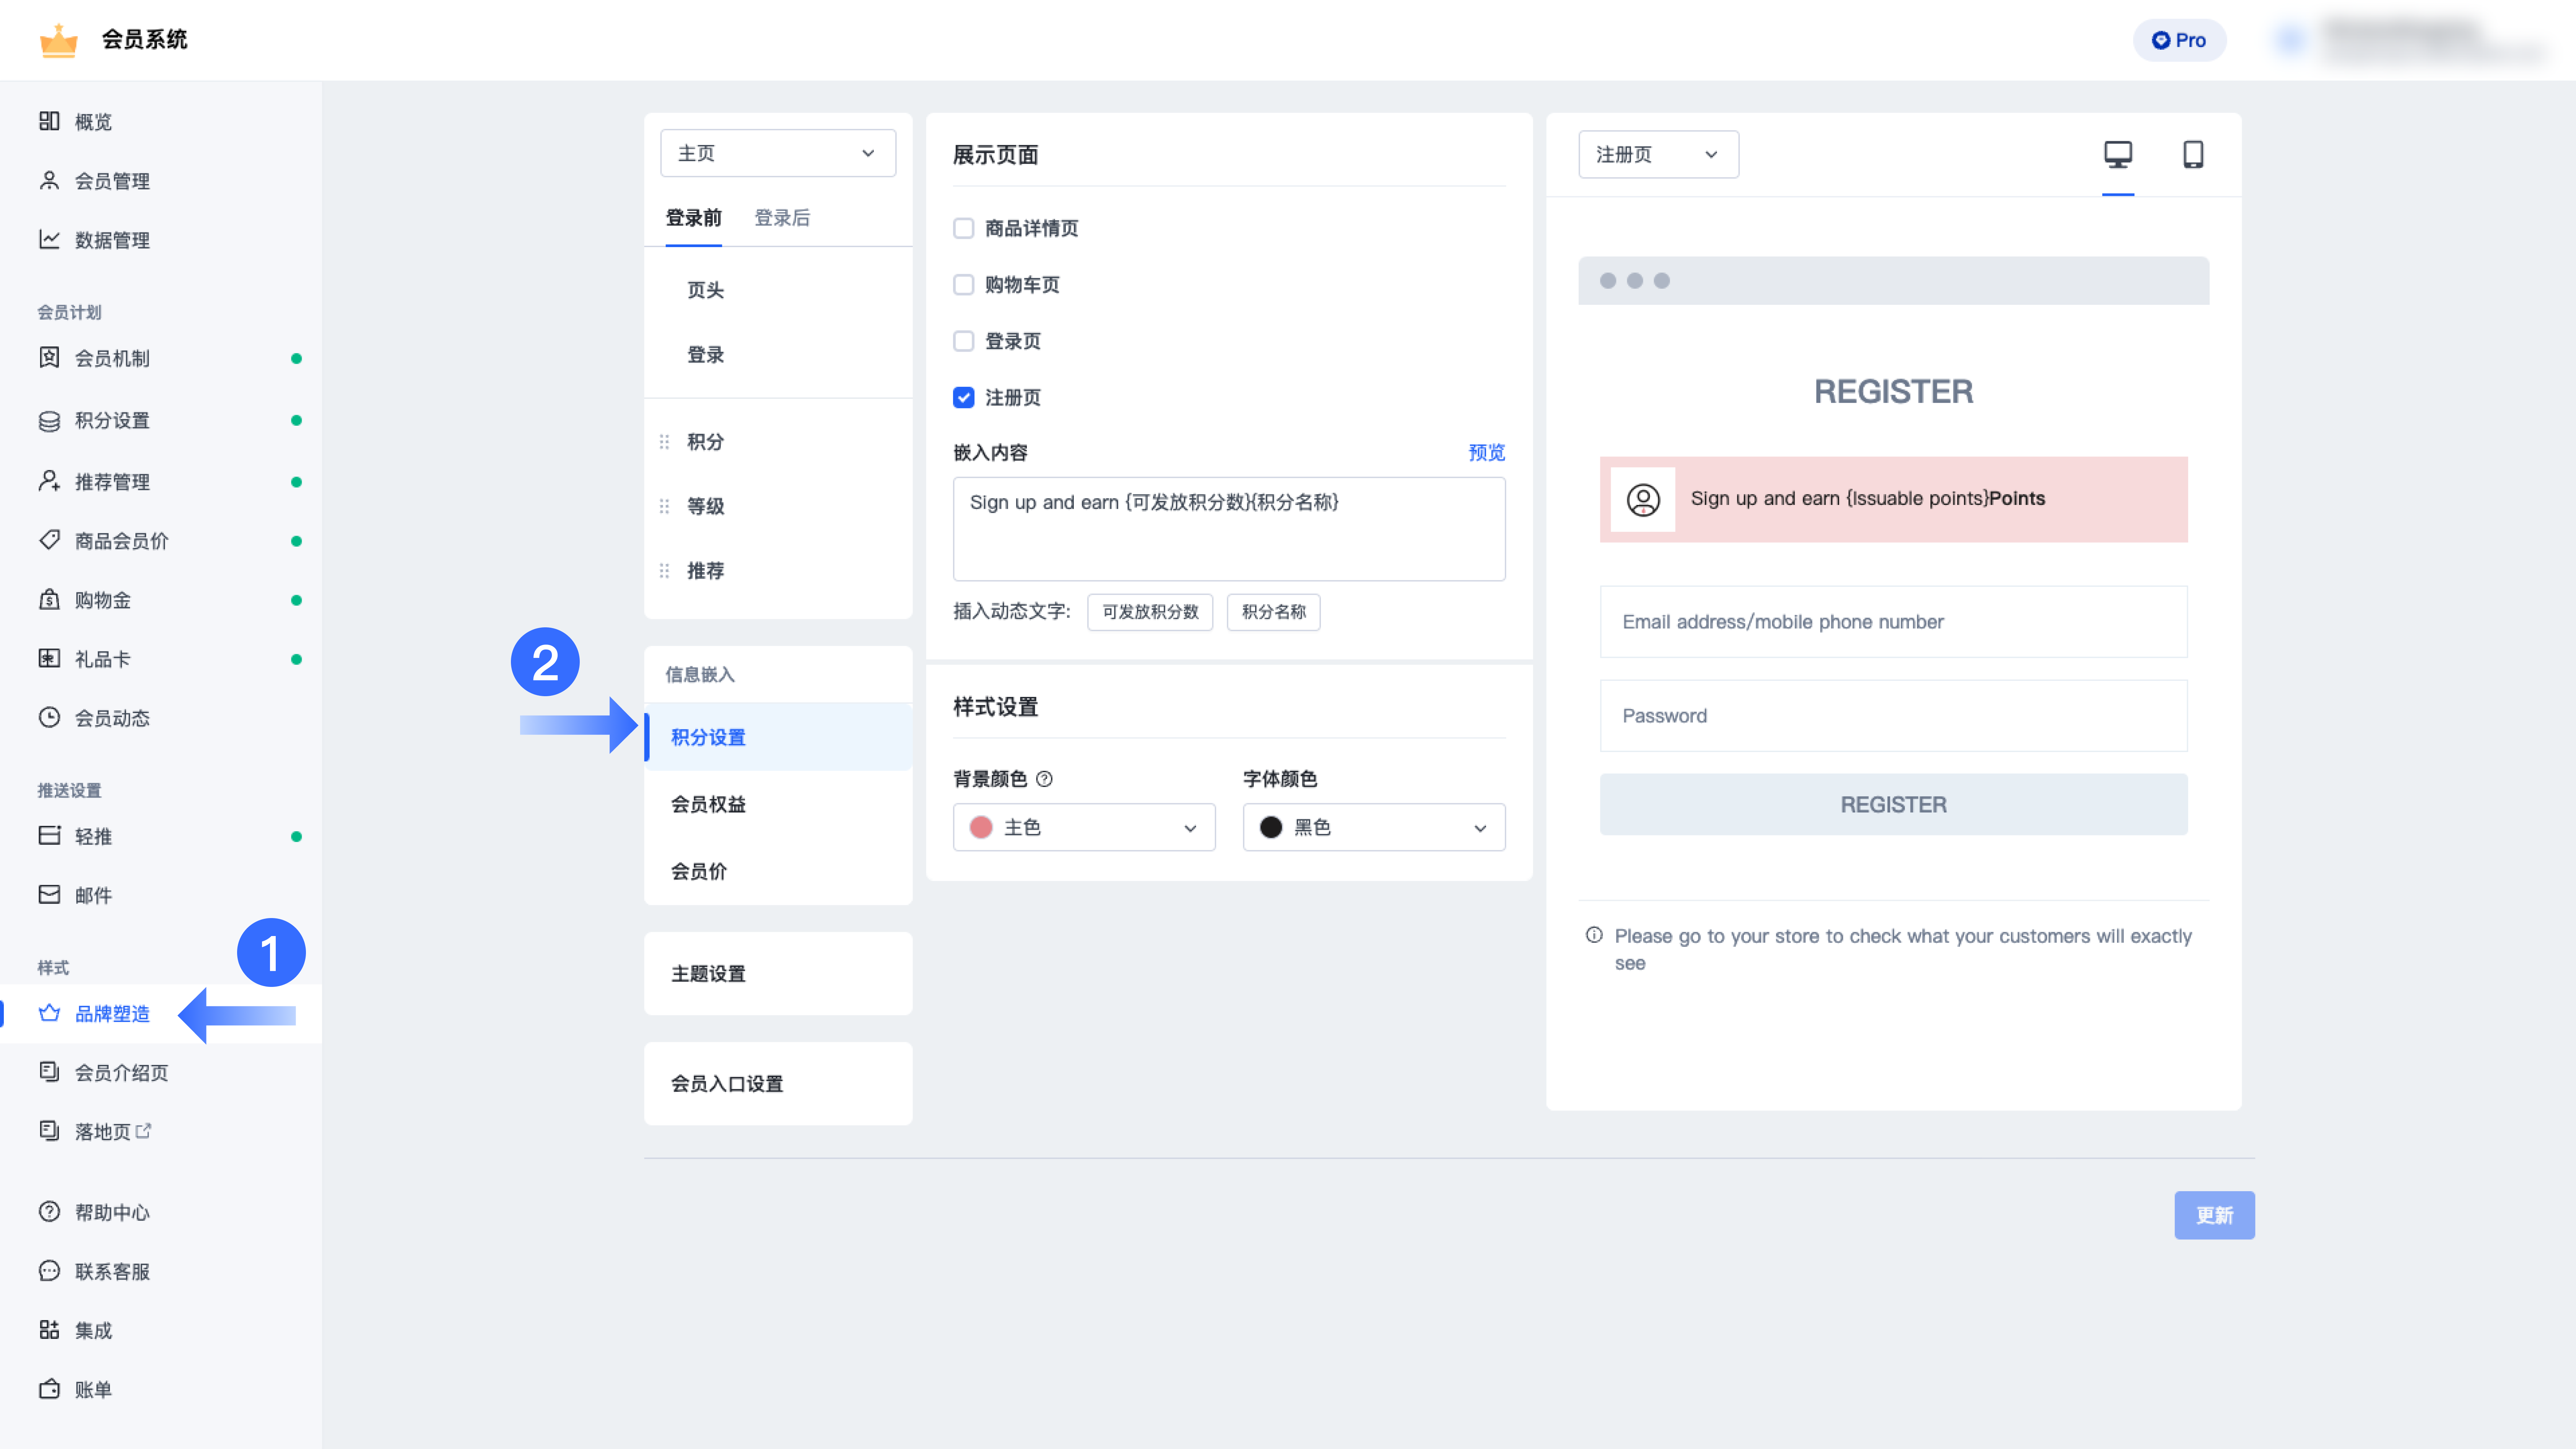
Task: Click the 轻推 push icon
Action: (49, 835)
